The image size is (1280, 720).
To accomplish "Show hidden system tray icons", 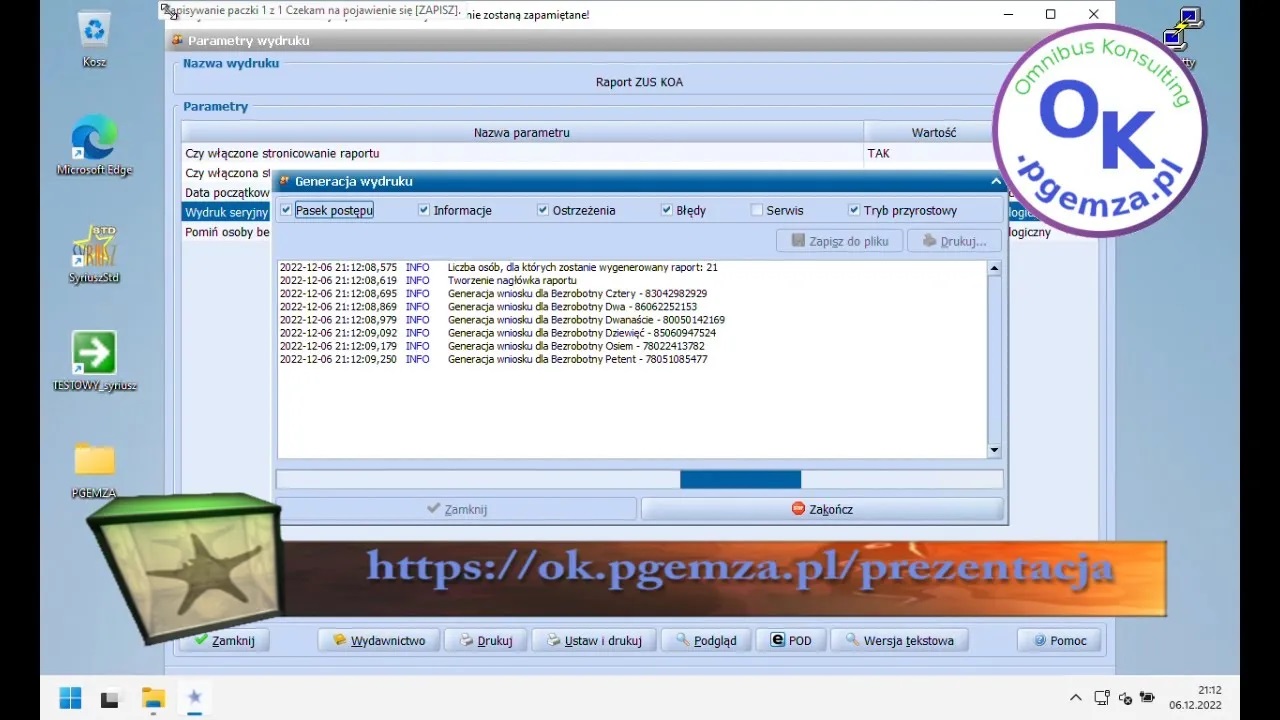I will [1076, 698].
